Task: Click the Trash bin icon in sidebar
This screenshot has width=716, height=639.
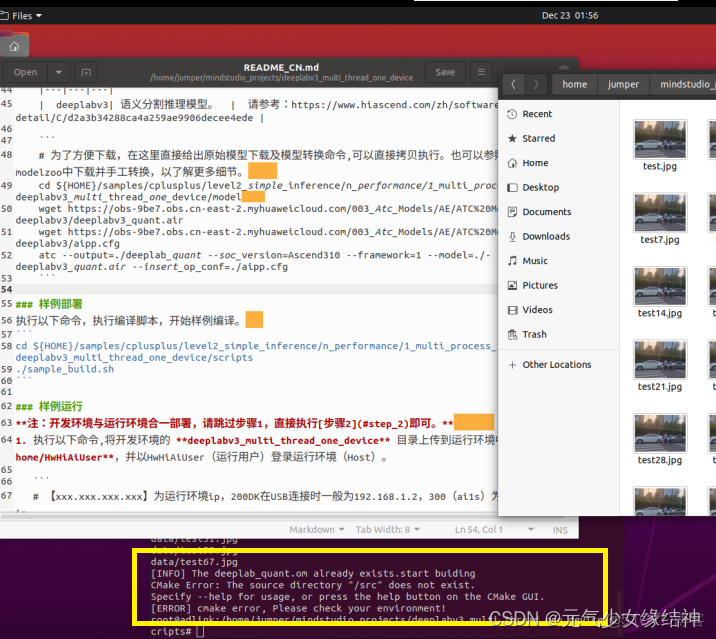Action: 512,334
